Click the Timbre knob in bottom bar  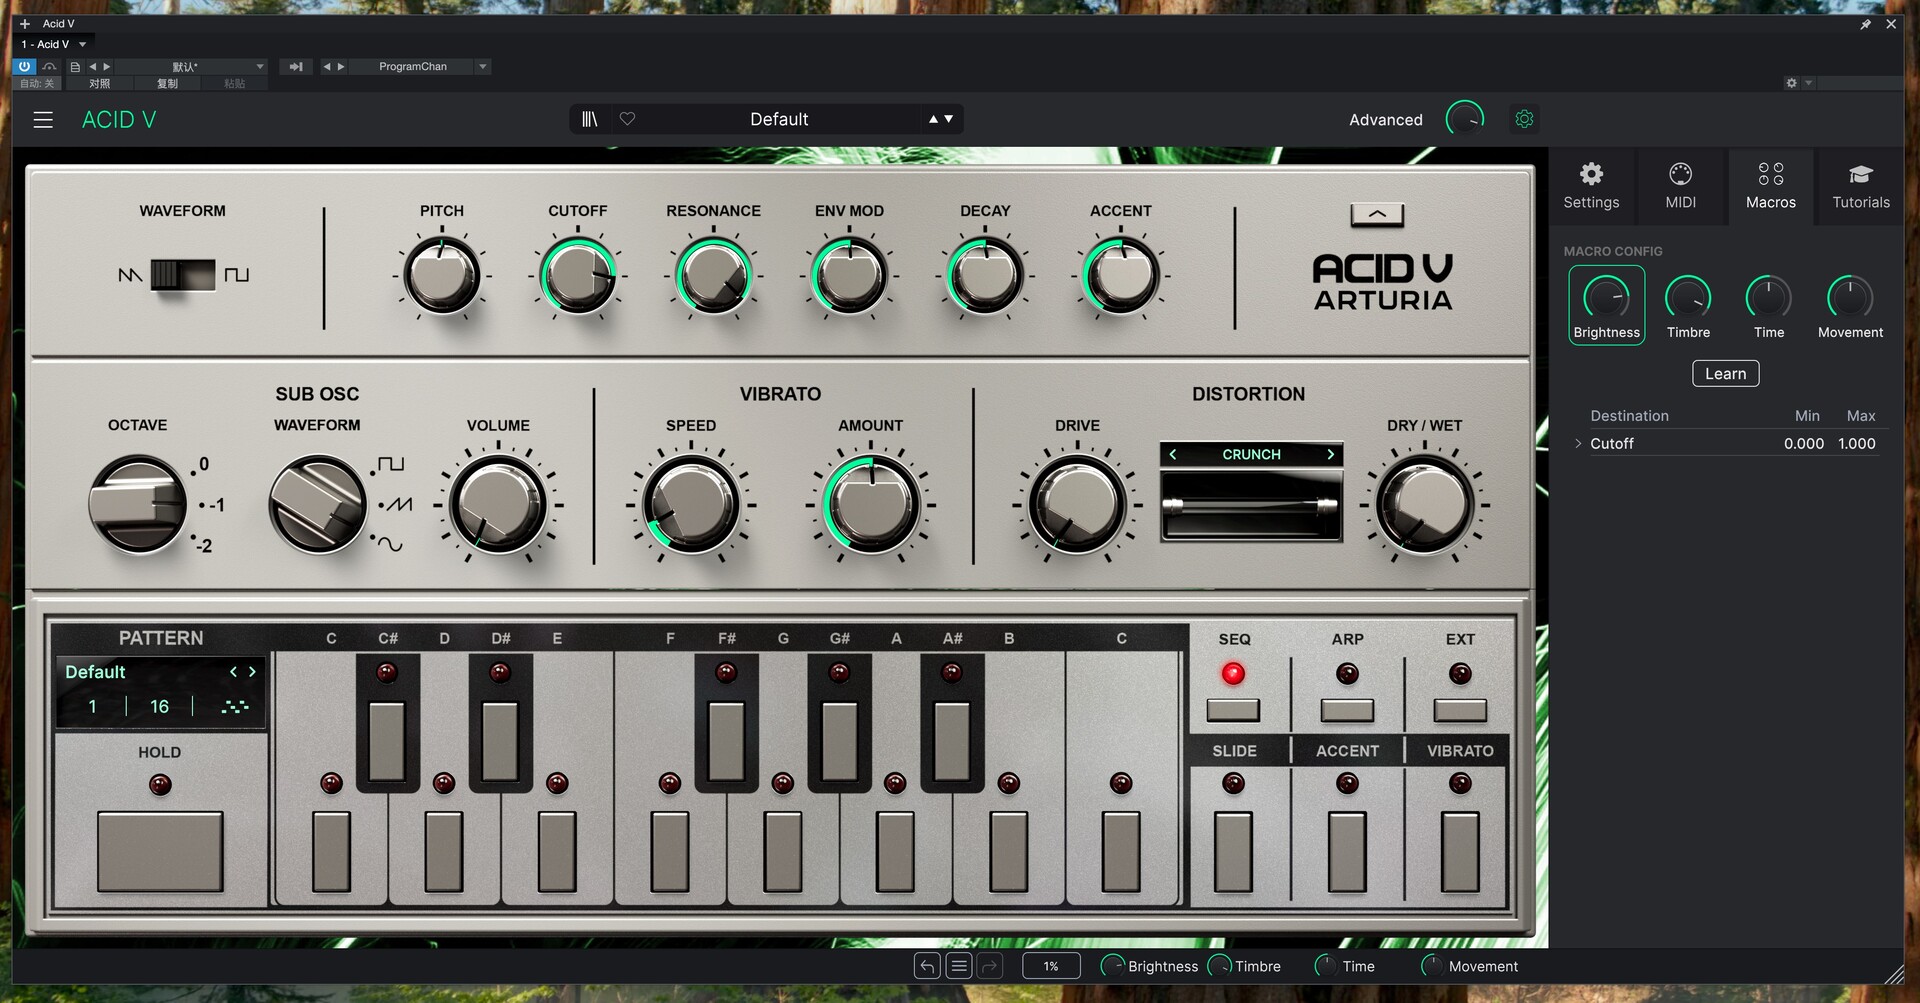pos(1219,966)
